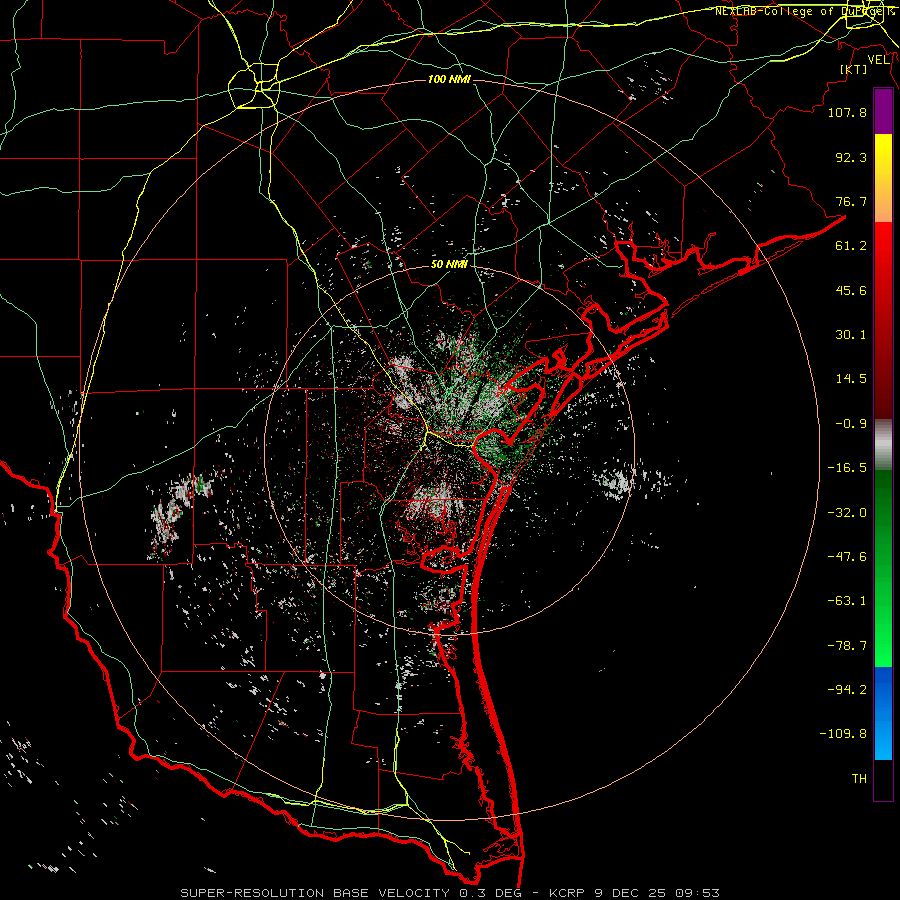Click the -109.8 velocity scale value
The width and height of the screenshot is (900, 900).
click(843, 734)
